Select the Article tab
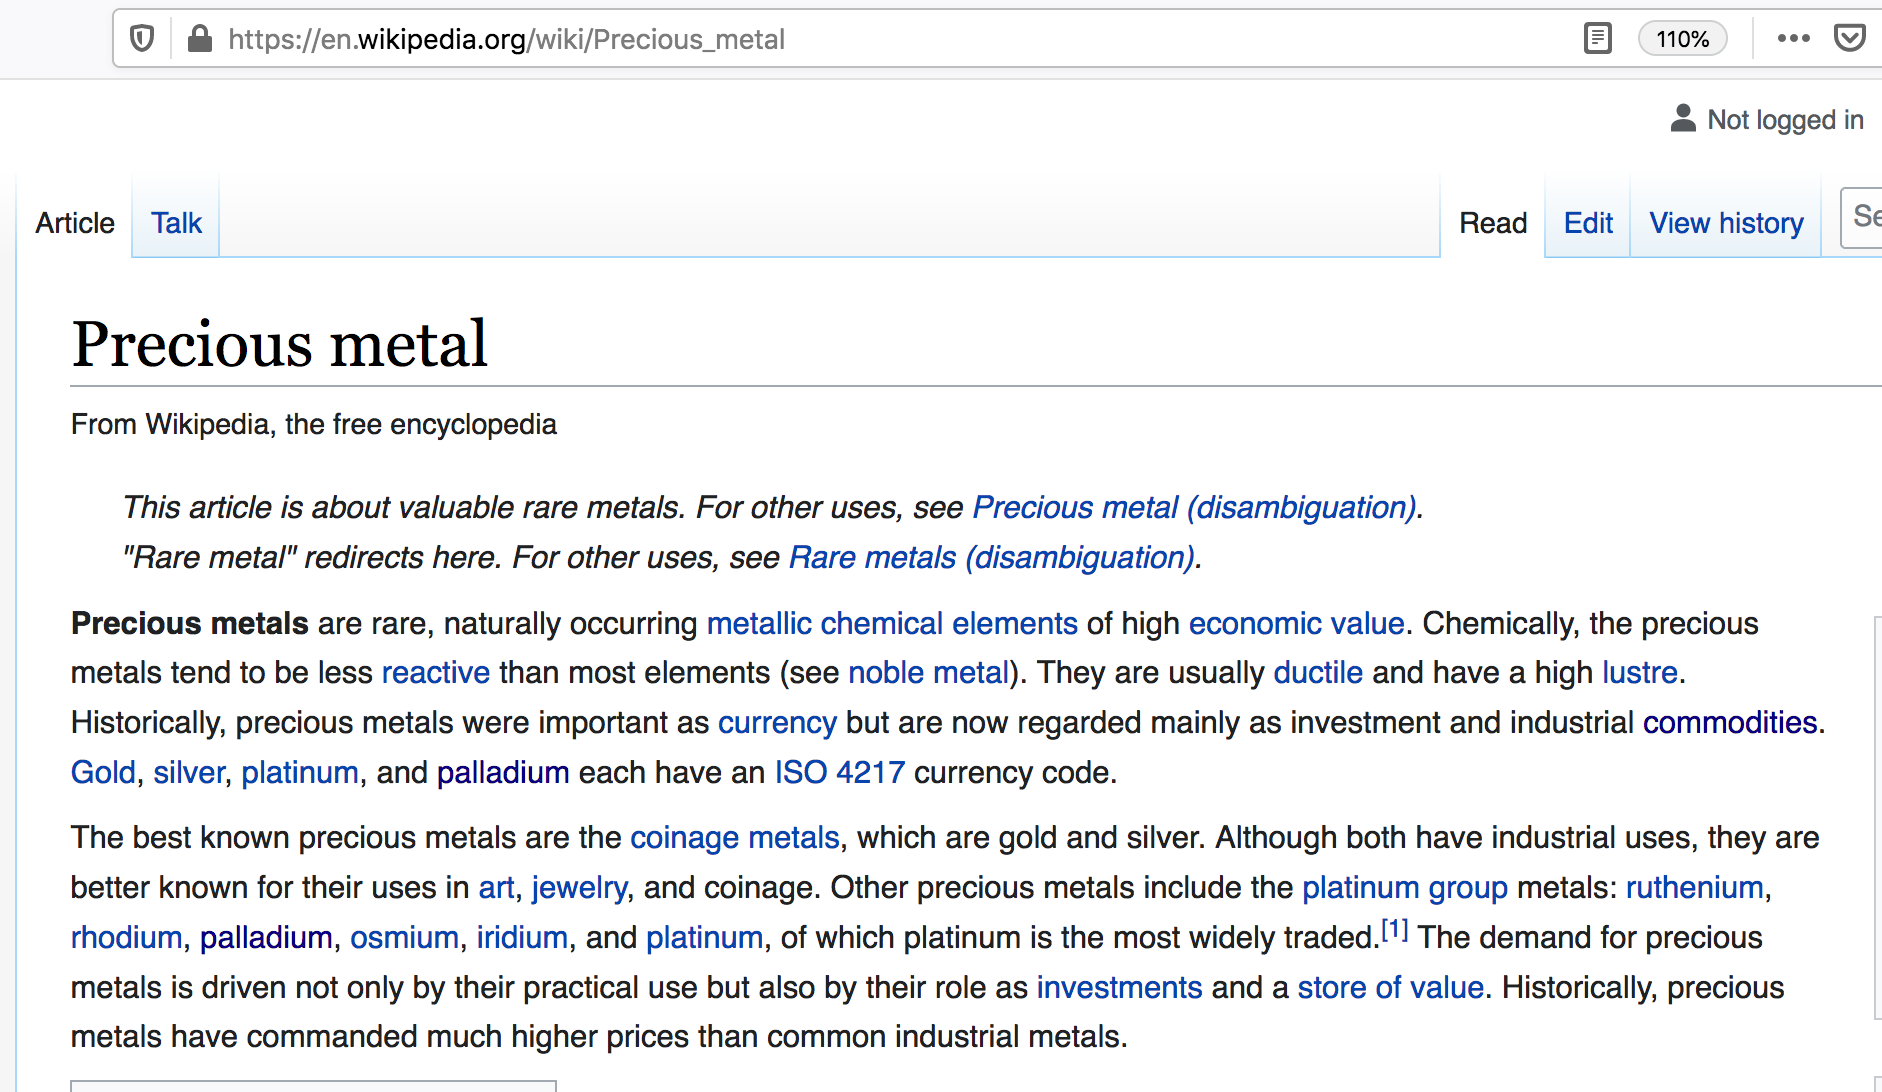The height and width of the screenshot is (1092, 1882). 75,223
